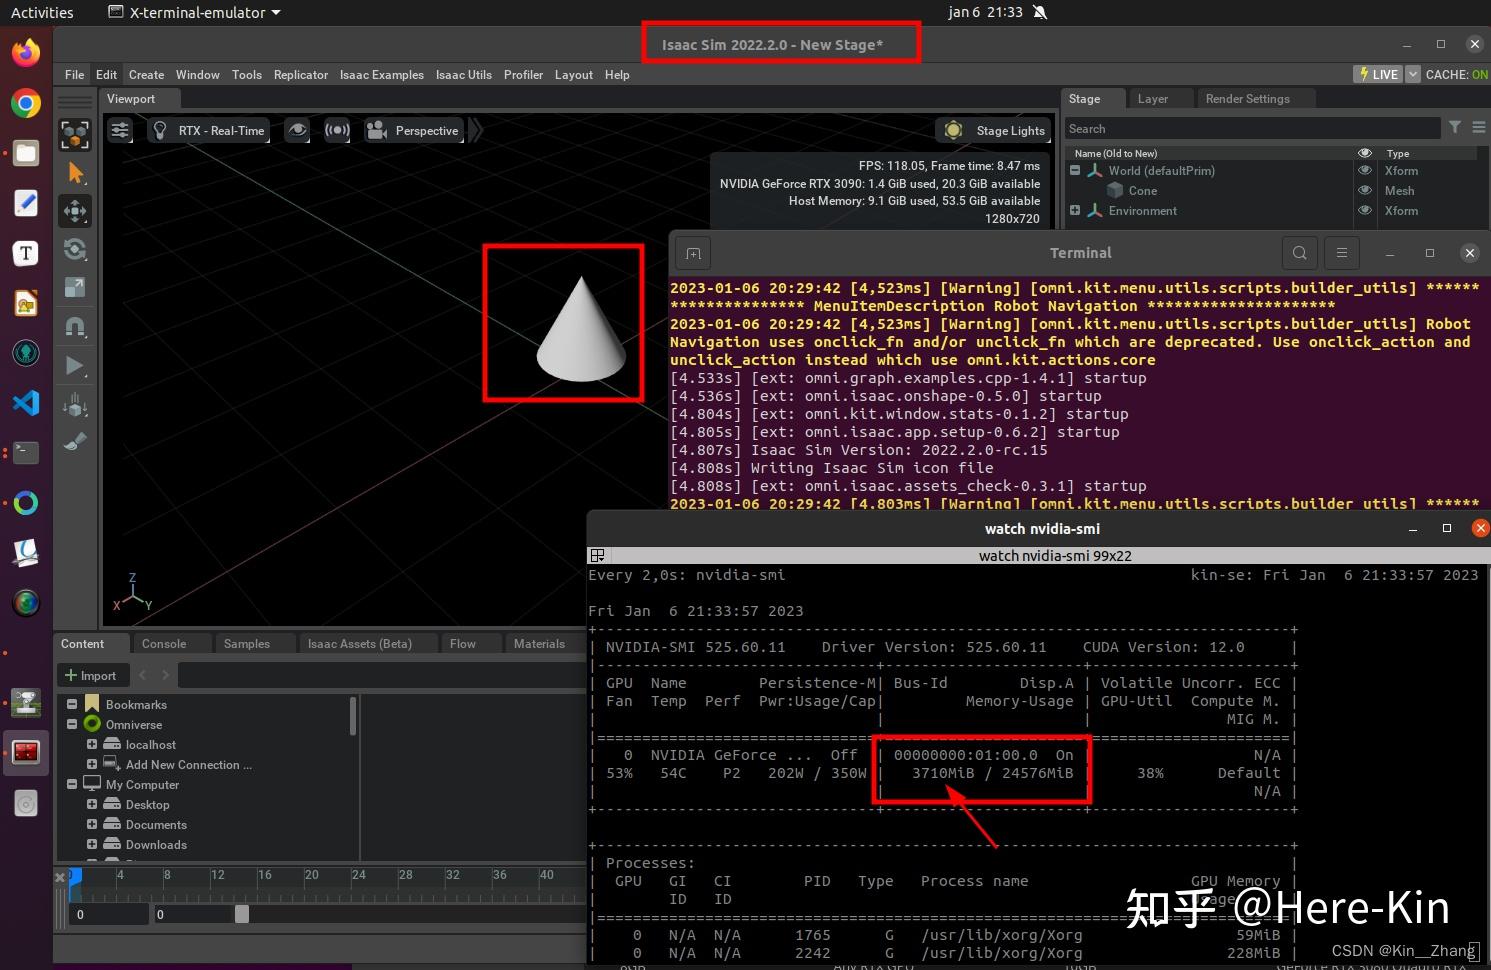Open the Isaac Examples menu
Screen dimensions: 1491x970
coord(381,74)
